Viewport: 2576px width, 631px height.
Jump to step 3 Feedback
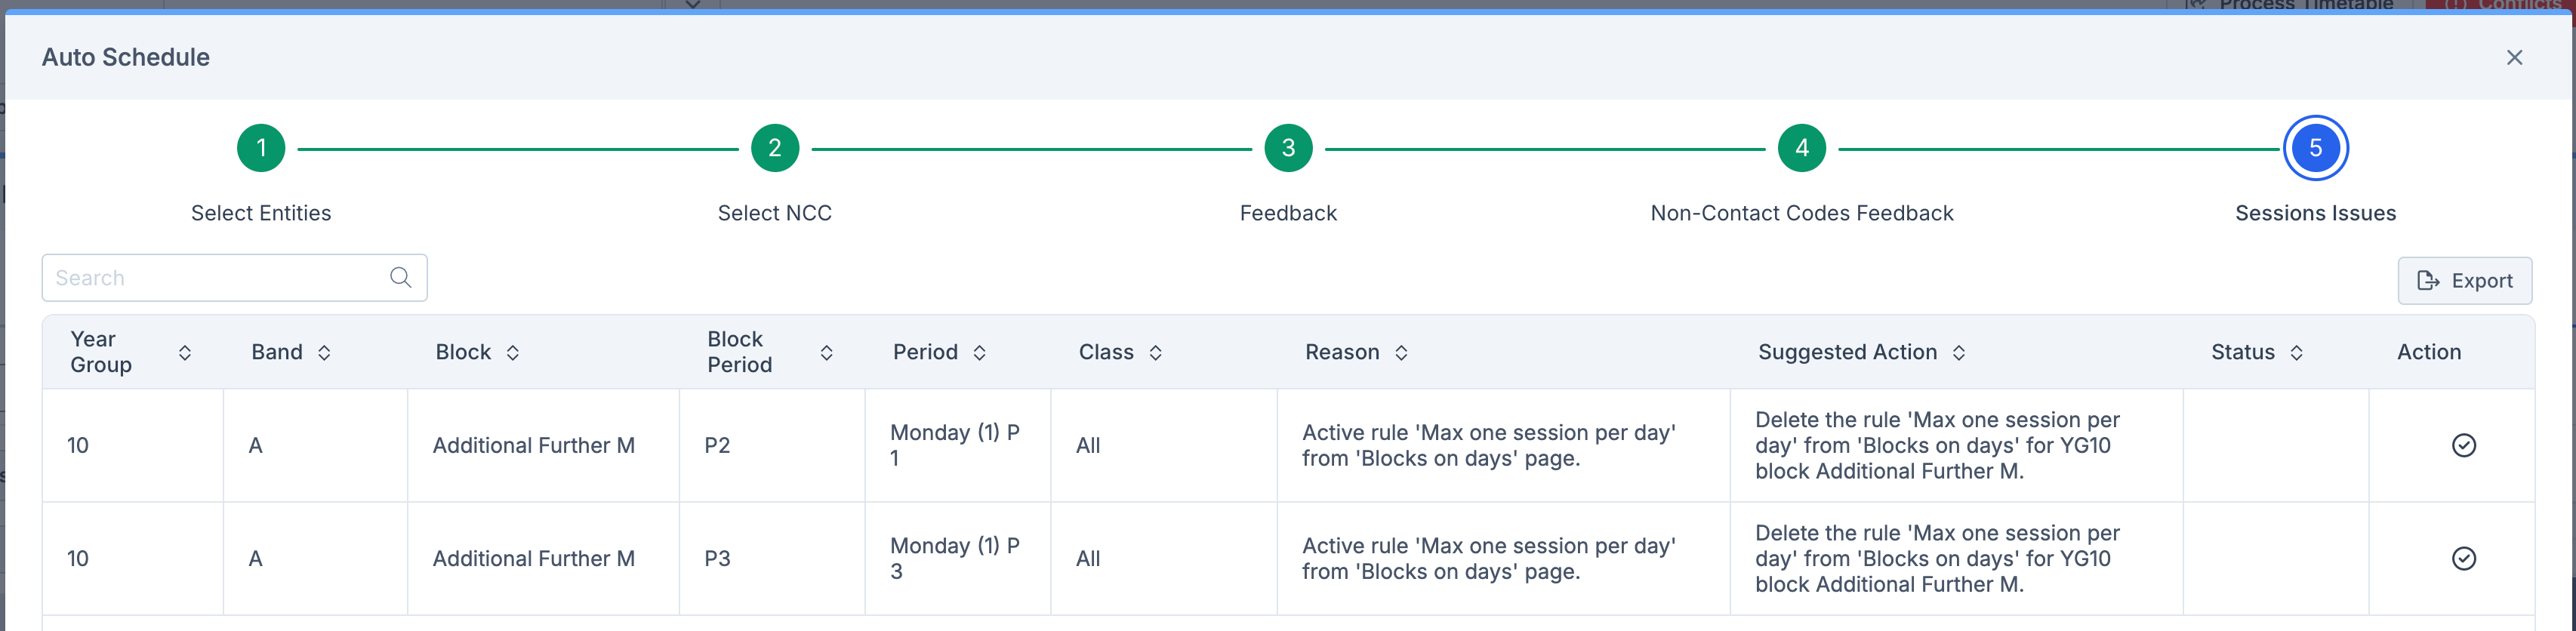[x=1288, y=149]
